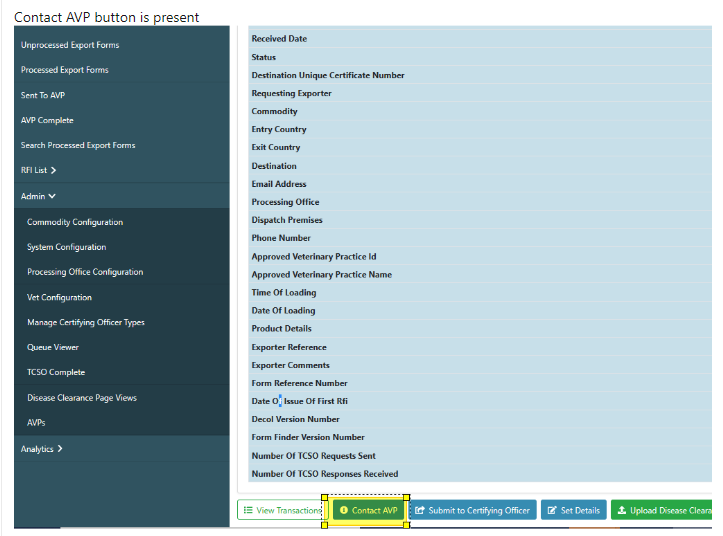
Task: Expand the RFI List submenu
Action: pyautogui.click(x=38, y=170)
